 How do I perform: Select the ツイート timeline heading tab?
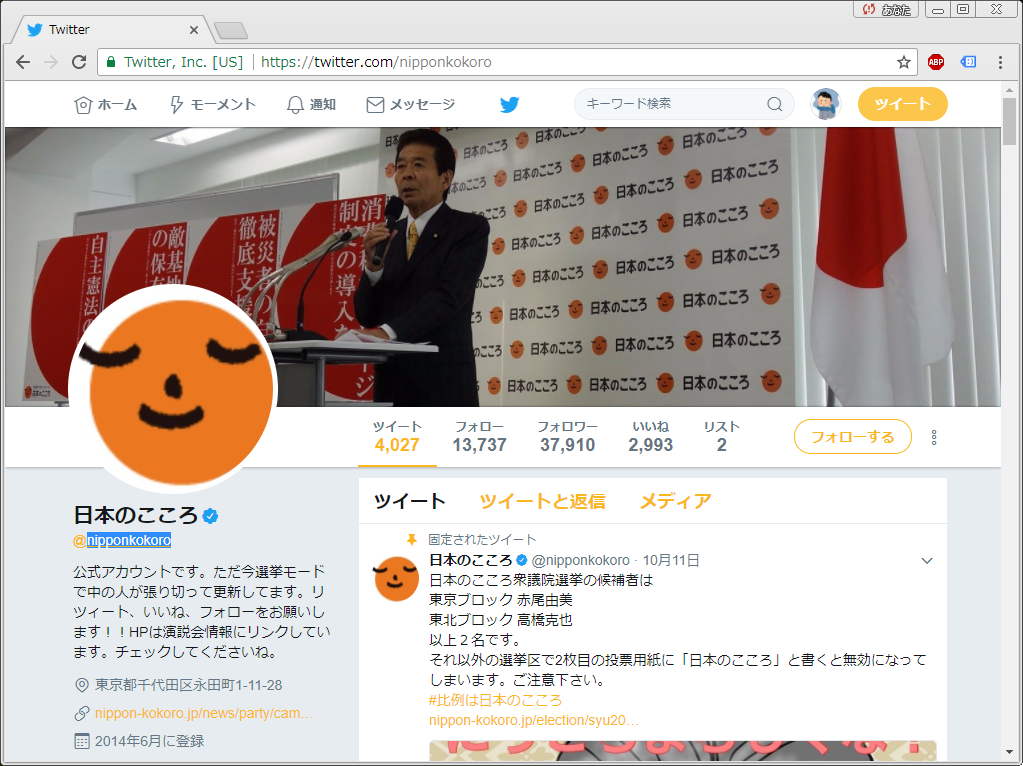[x=410, y=501]
